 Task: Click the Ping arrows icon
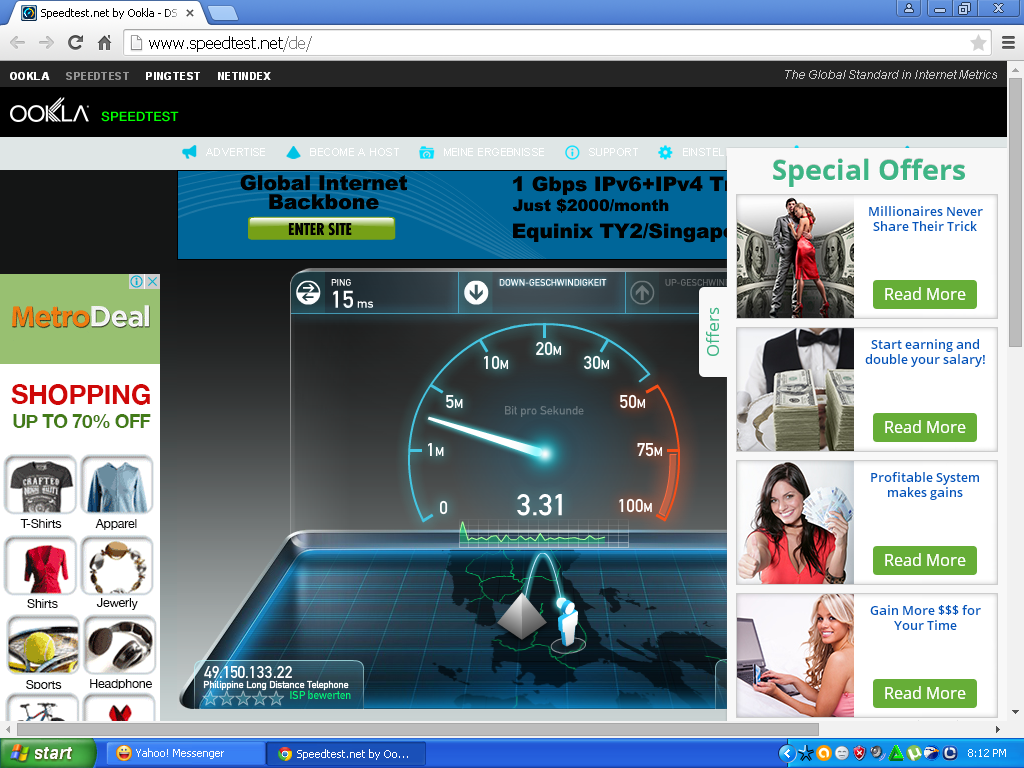tap(308, 292)
